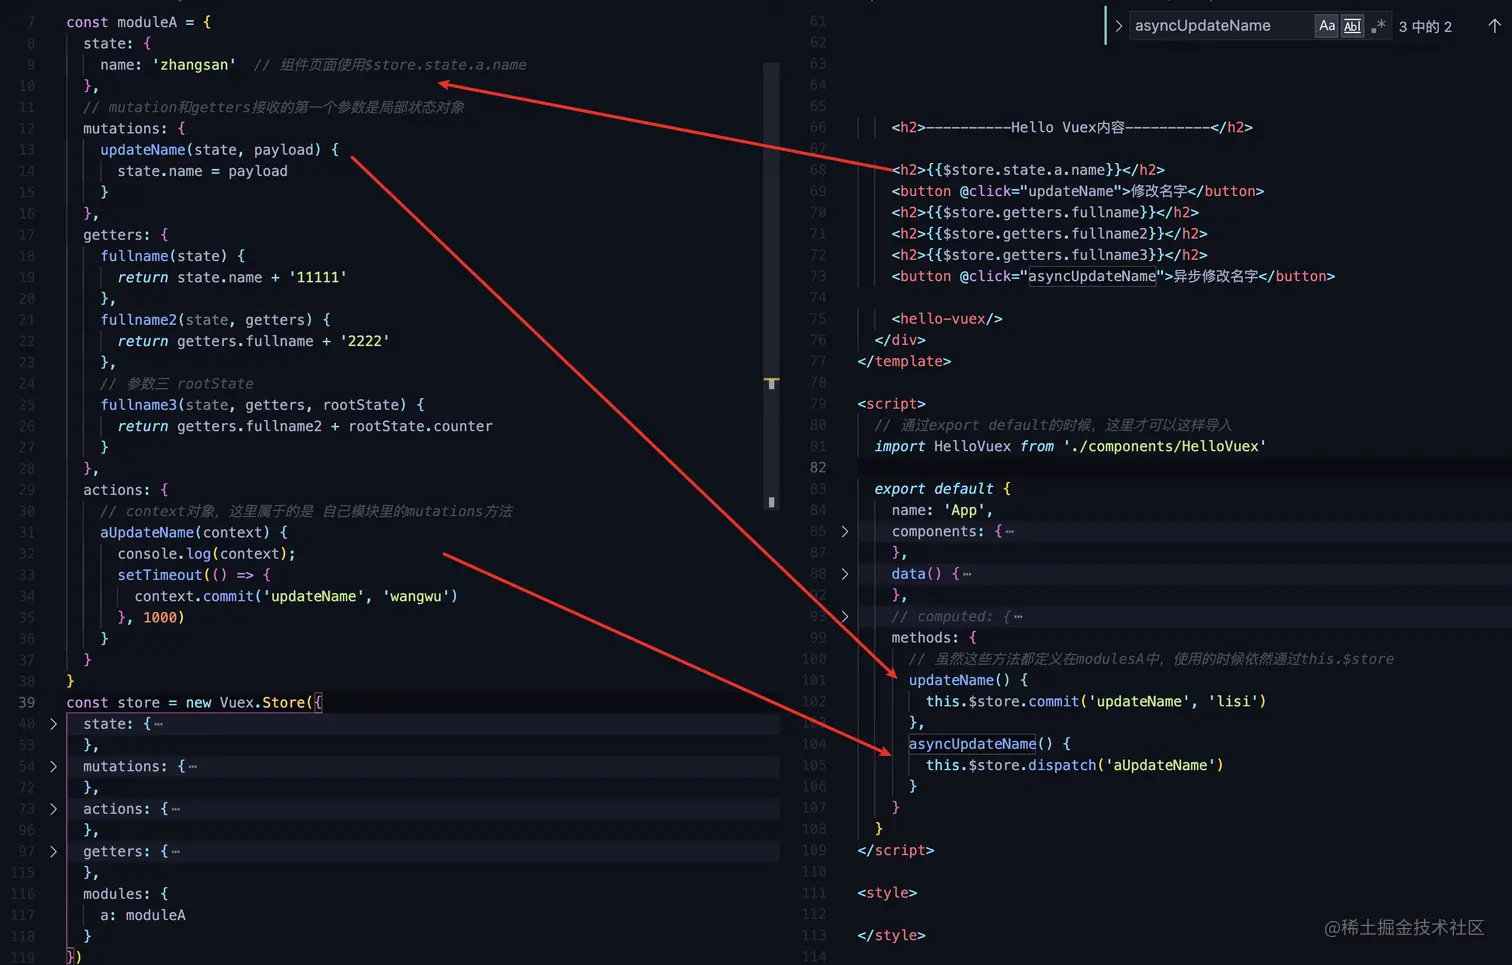The image size is (1512, 965).
Task: Click '{{$store.state.a.name}}' h2 line
Action: tap(1028, 170)
